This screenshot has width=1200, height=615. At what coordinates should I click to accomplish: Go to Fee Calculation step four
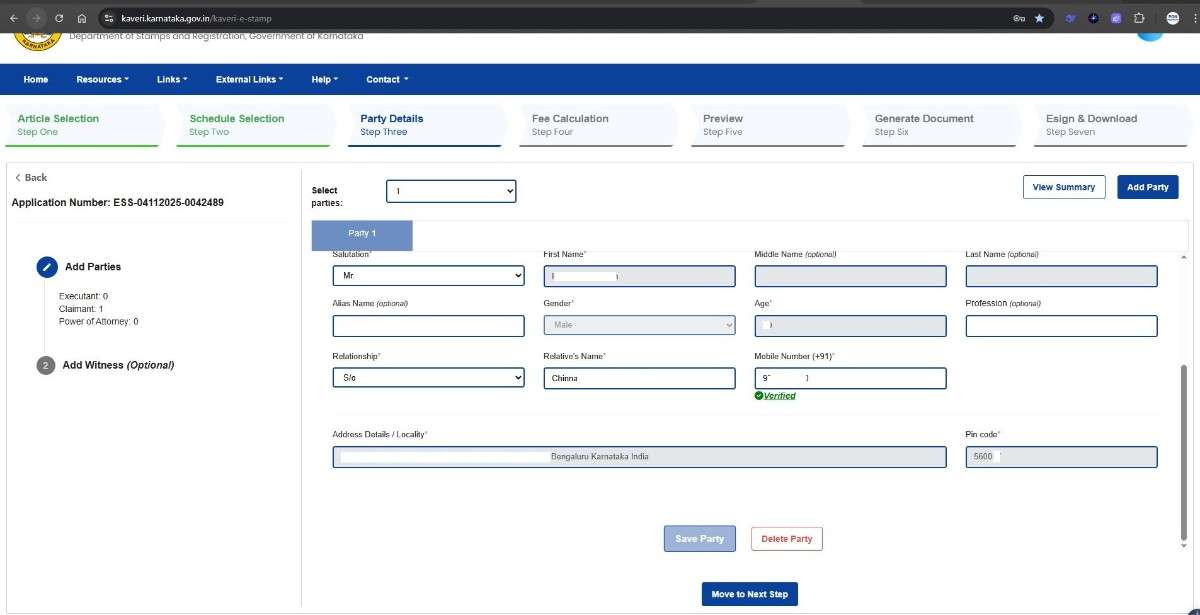tap(570, 125)
